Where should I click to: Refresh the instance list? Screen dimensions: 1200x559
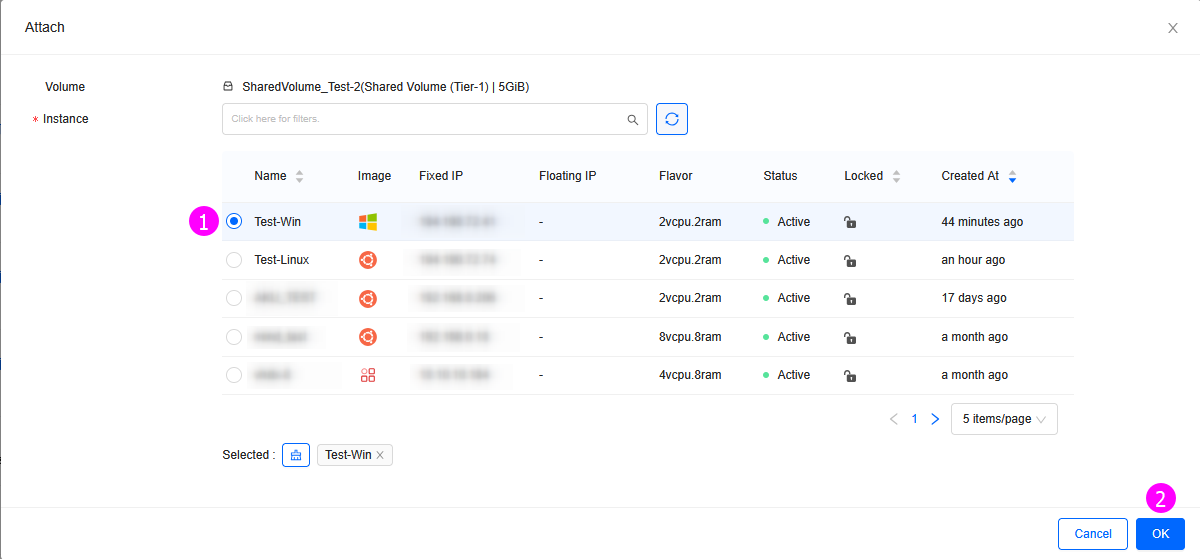click(672, 119)
